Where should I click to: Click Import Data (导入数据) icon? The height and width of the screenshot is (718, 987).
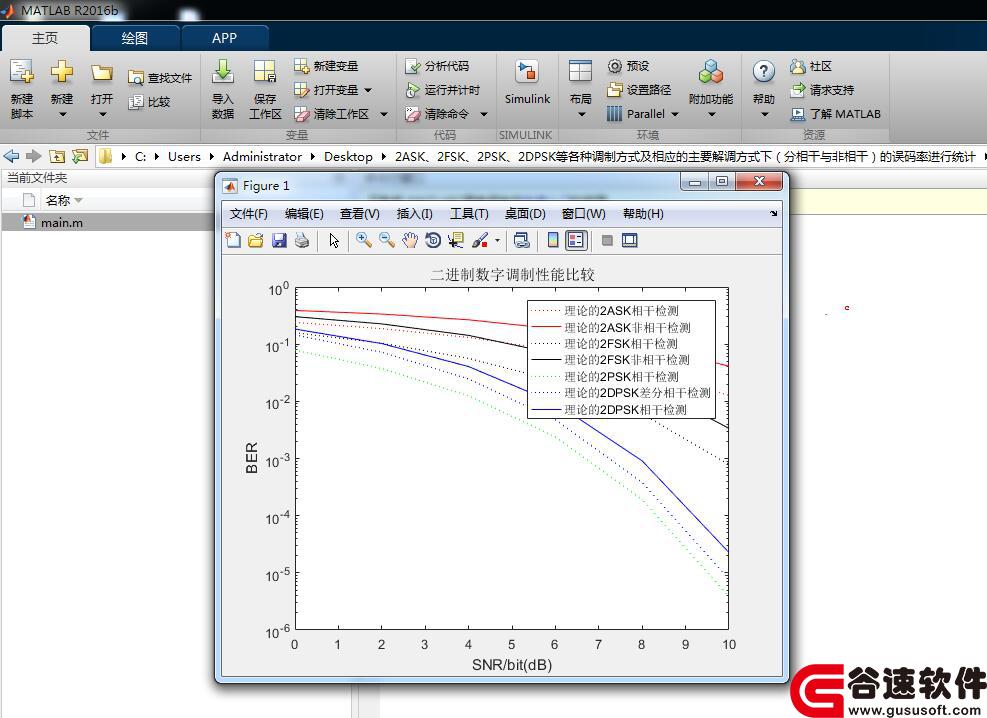(223, 72)
